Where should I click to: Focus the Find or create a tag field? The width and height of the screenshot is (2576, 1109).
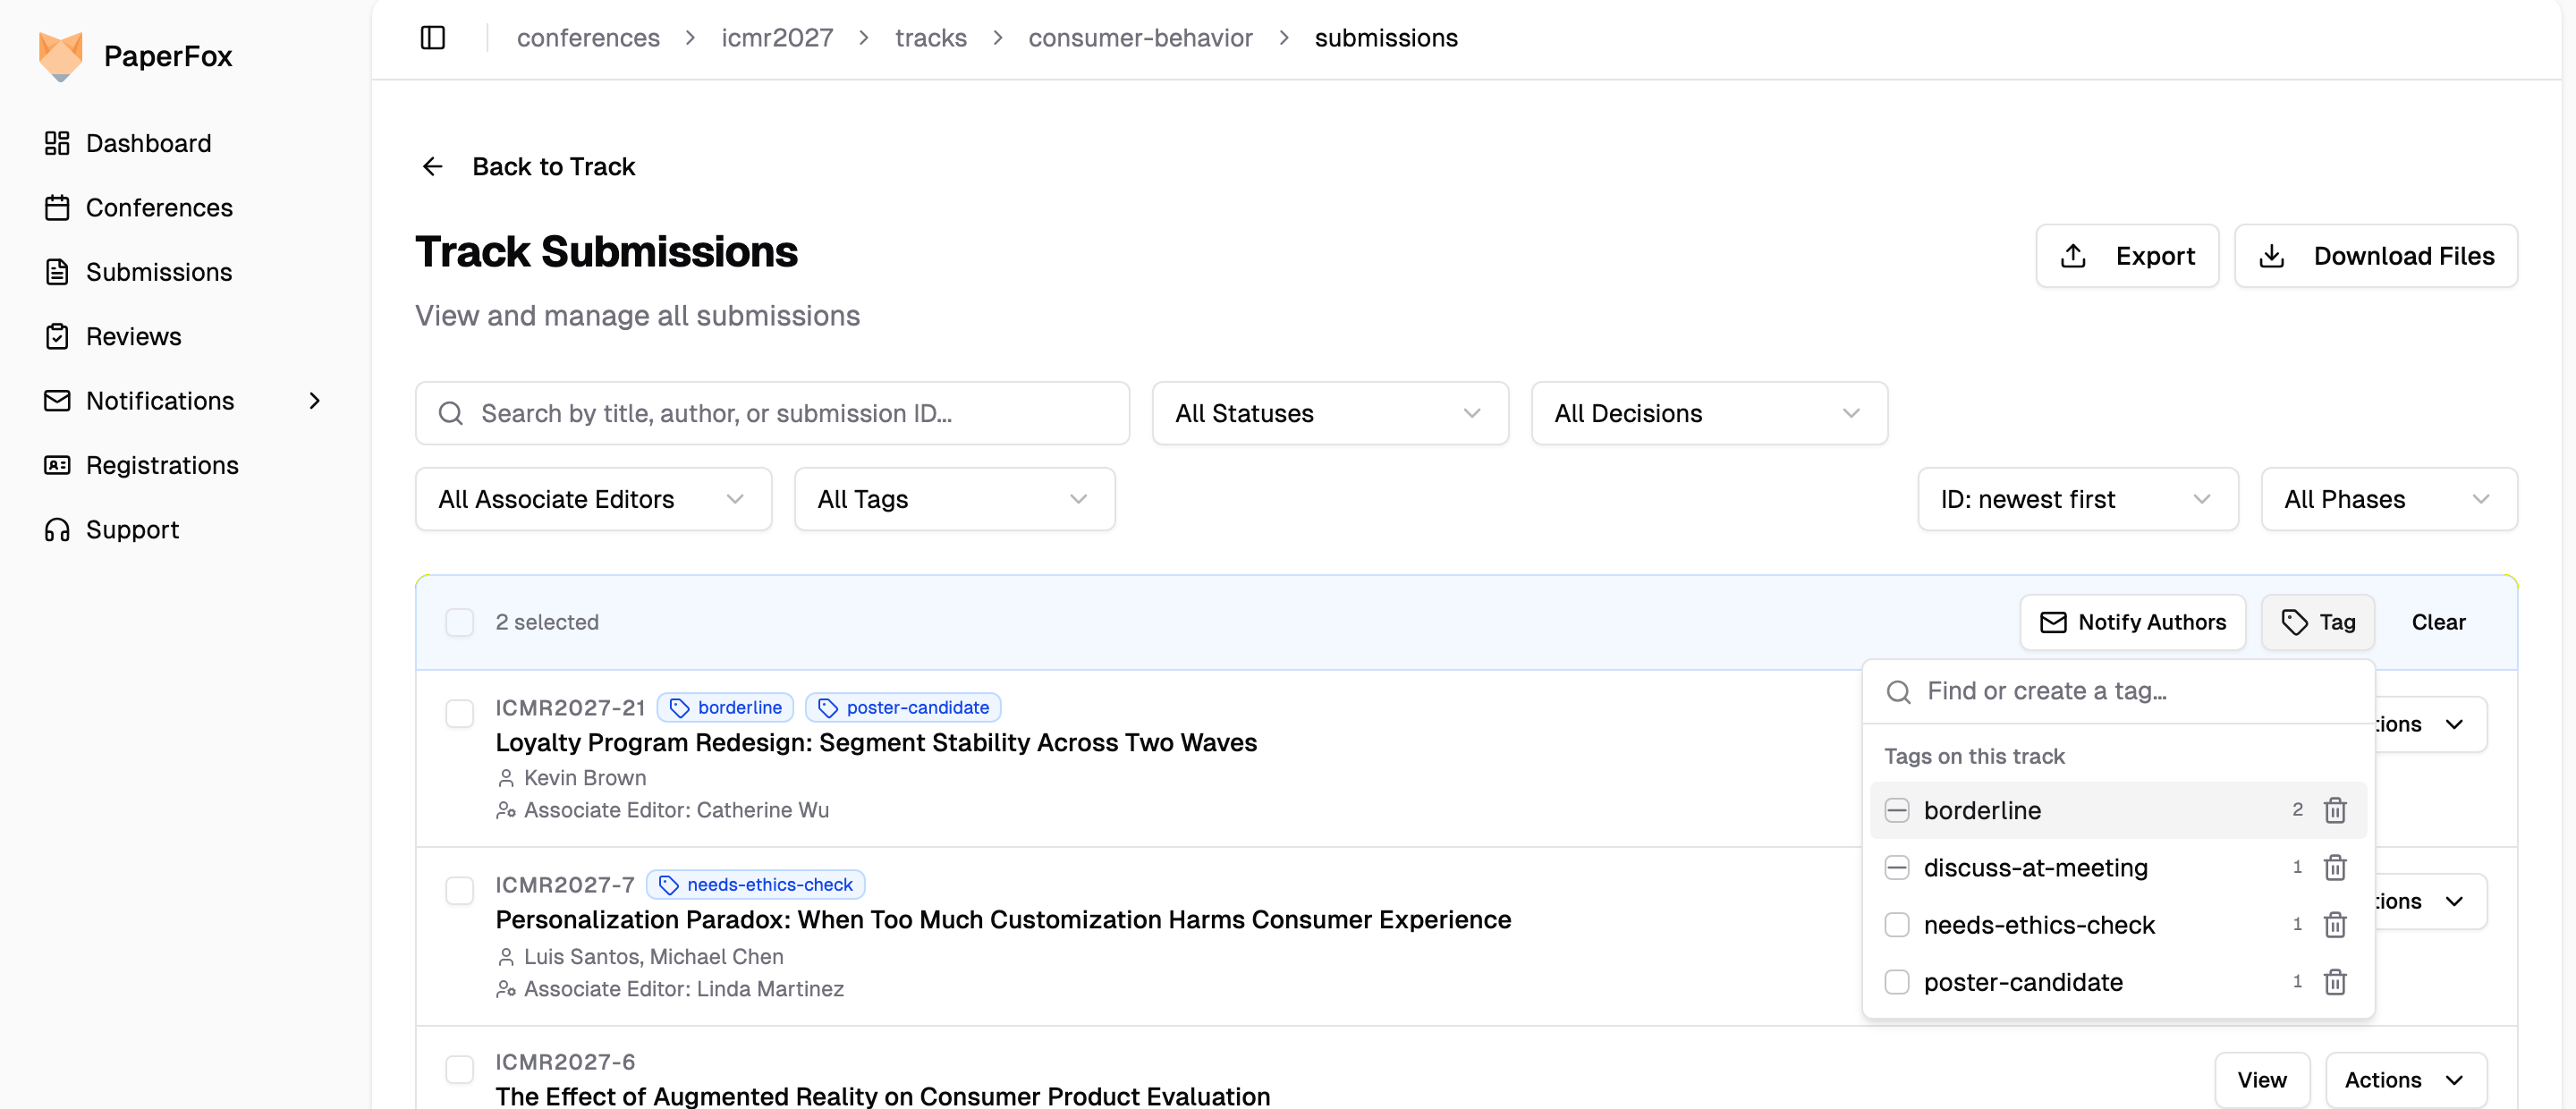click(2118, 692)
